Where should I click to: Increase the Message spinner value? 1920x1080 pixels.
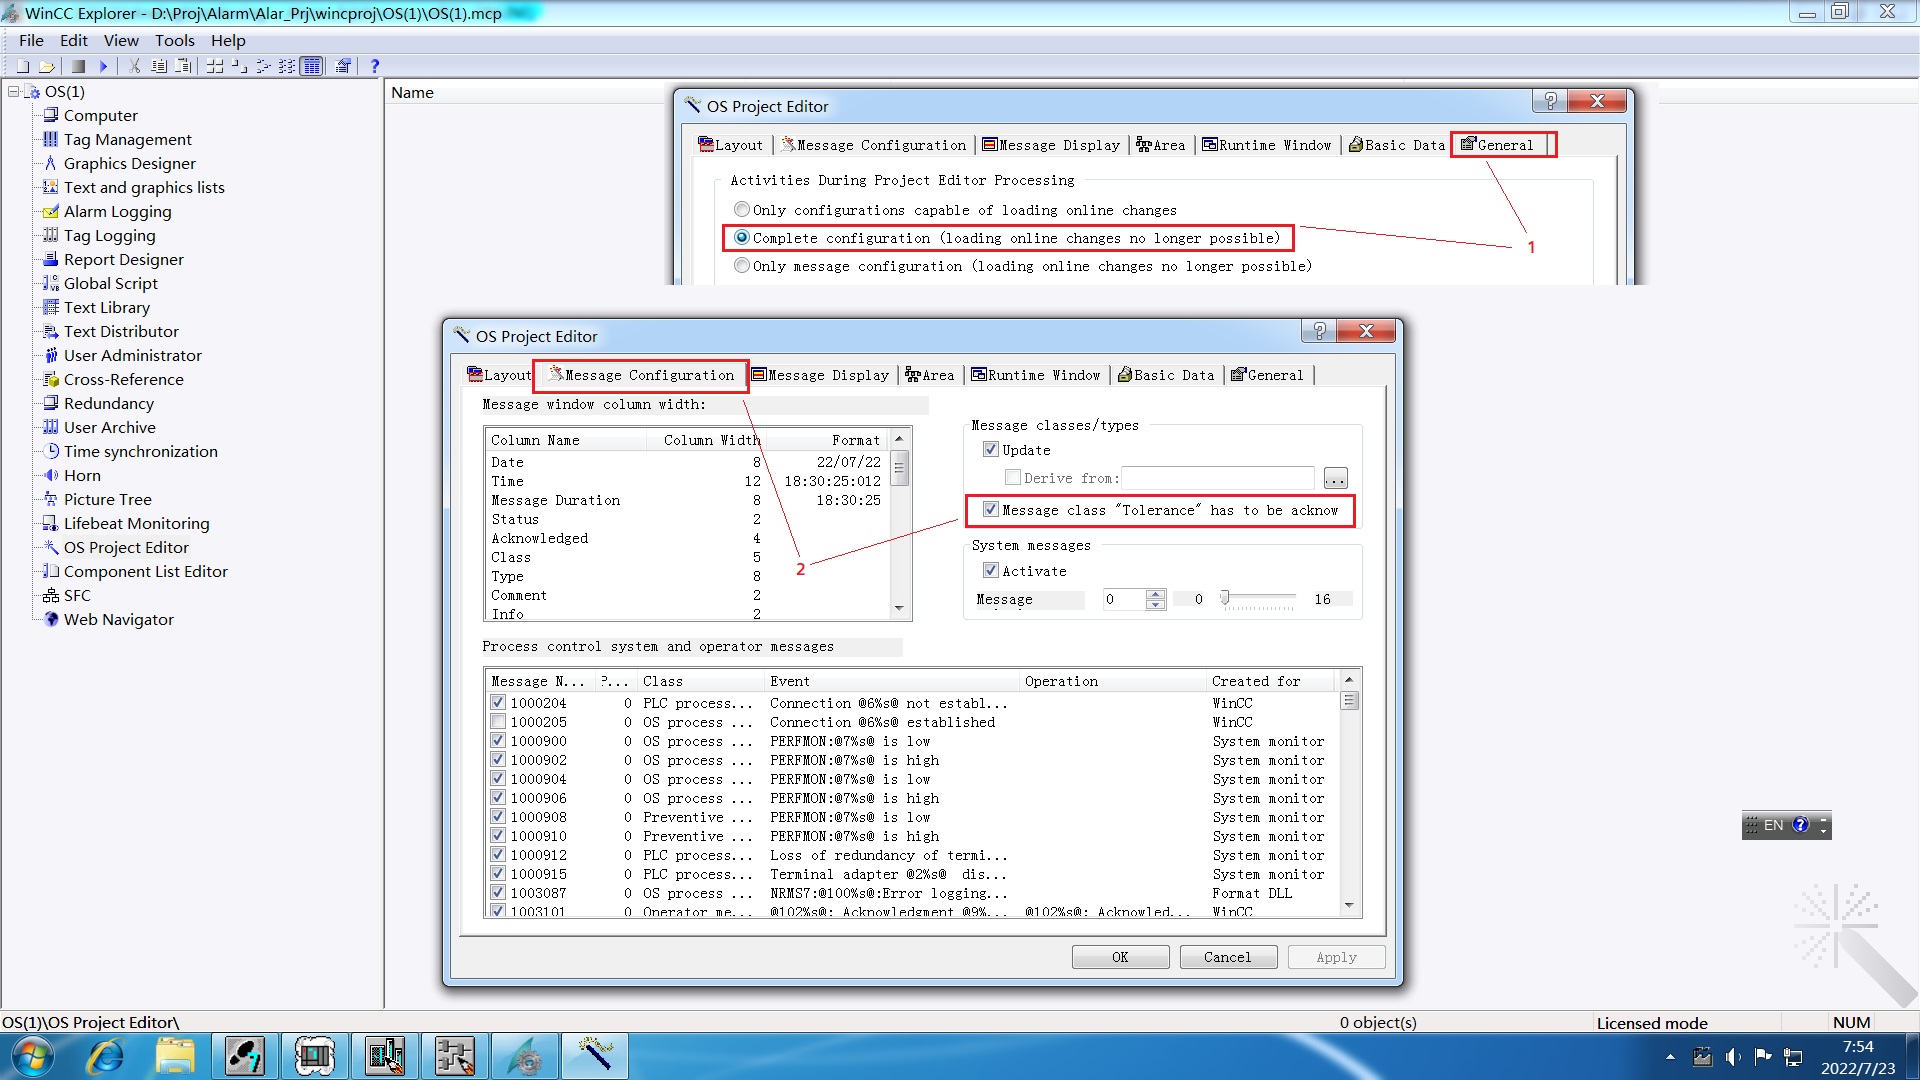(1156, 594)
